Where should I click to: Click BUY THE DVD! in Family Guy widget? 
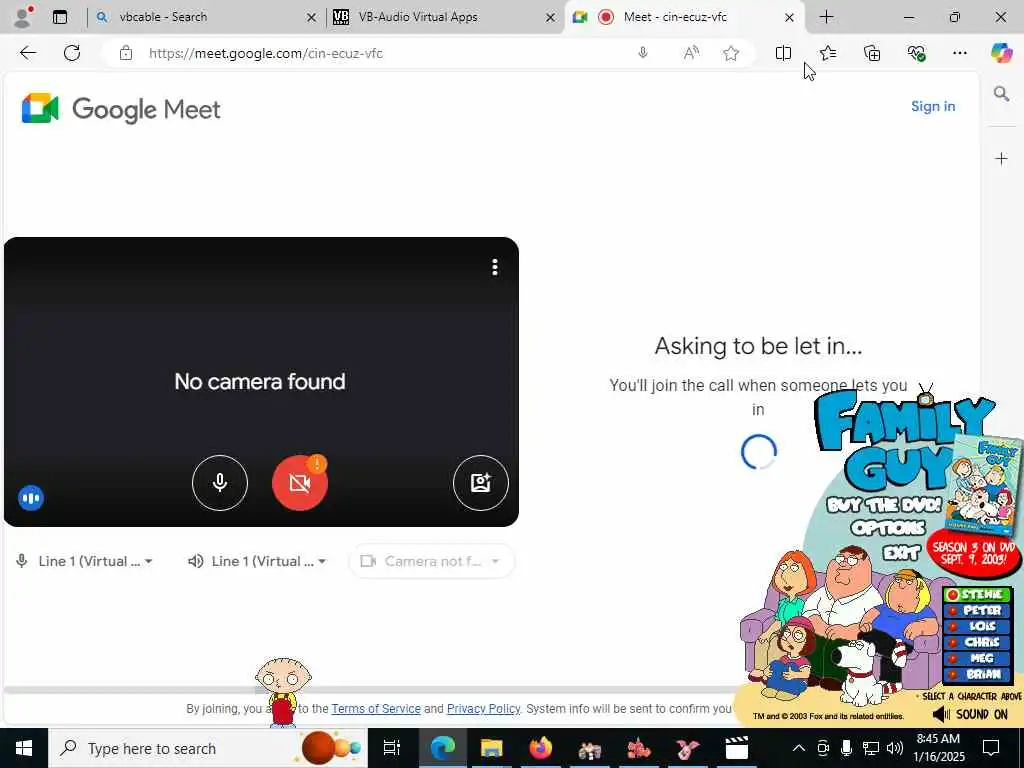[x=884, y=505]
